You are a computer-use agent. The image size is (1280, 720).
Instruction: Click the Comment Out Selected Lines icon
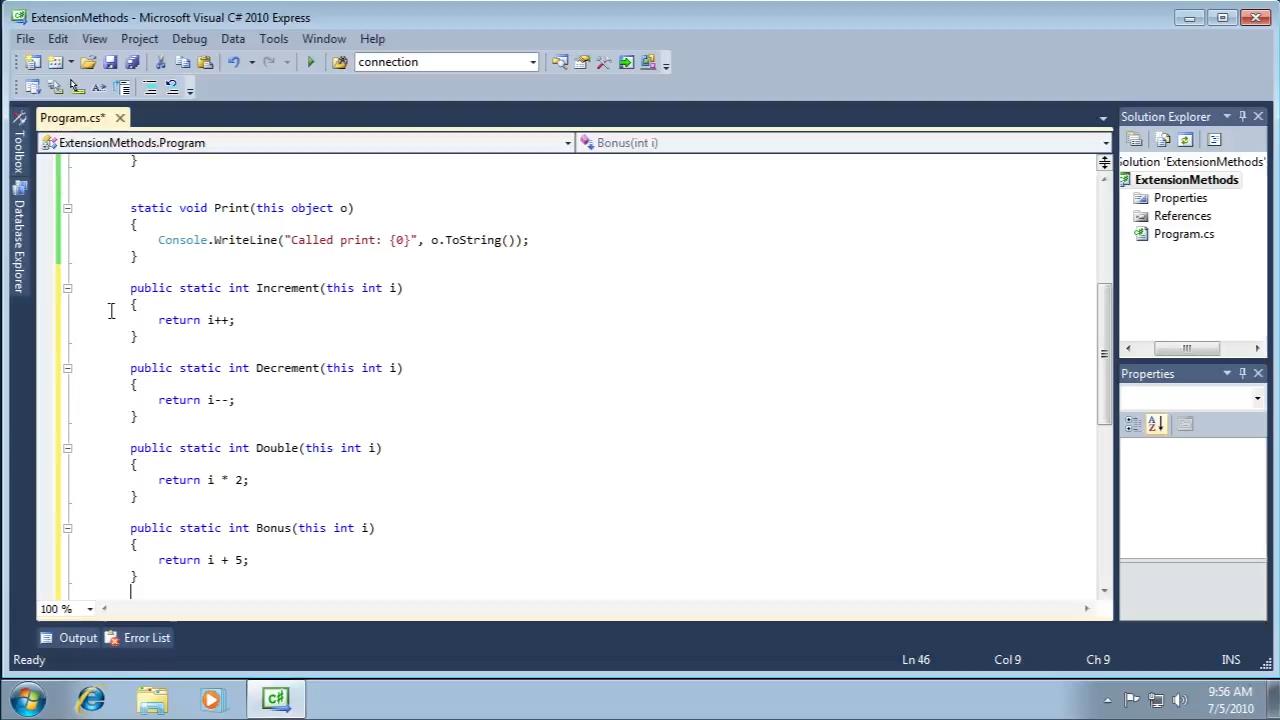(150, 88)
